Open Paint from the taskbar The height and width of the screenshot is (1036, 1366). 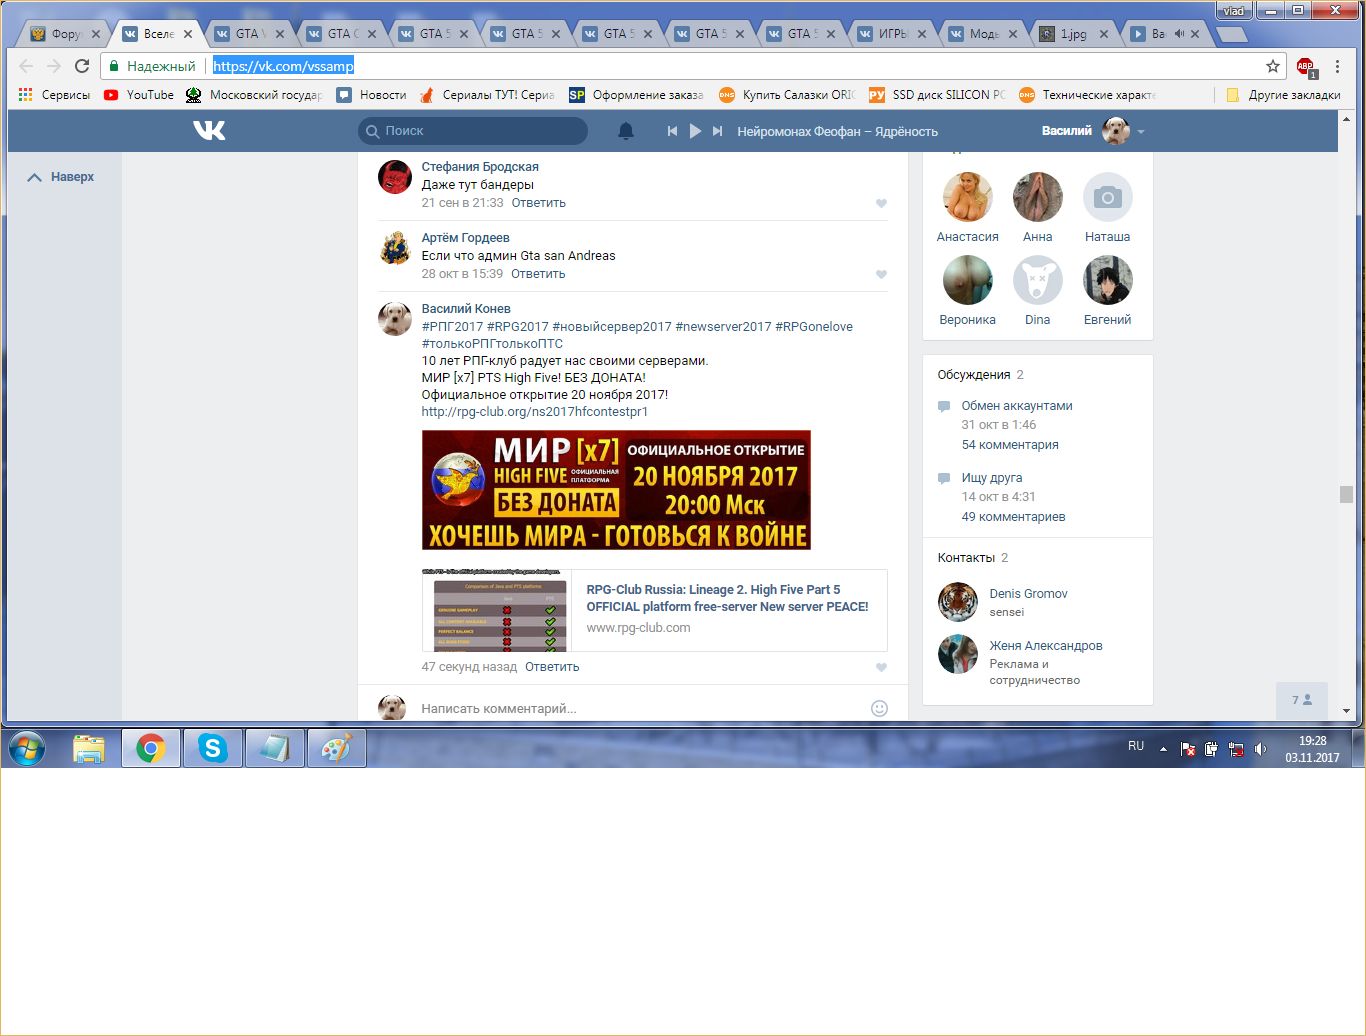coord(337,748)
